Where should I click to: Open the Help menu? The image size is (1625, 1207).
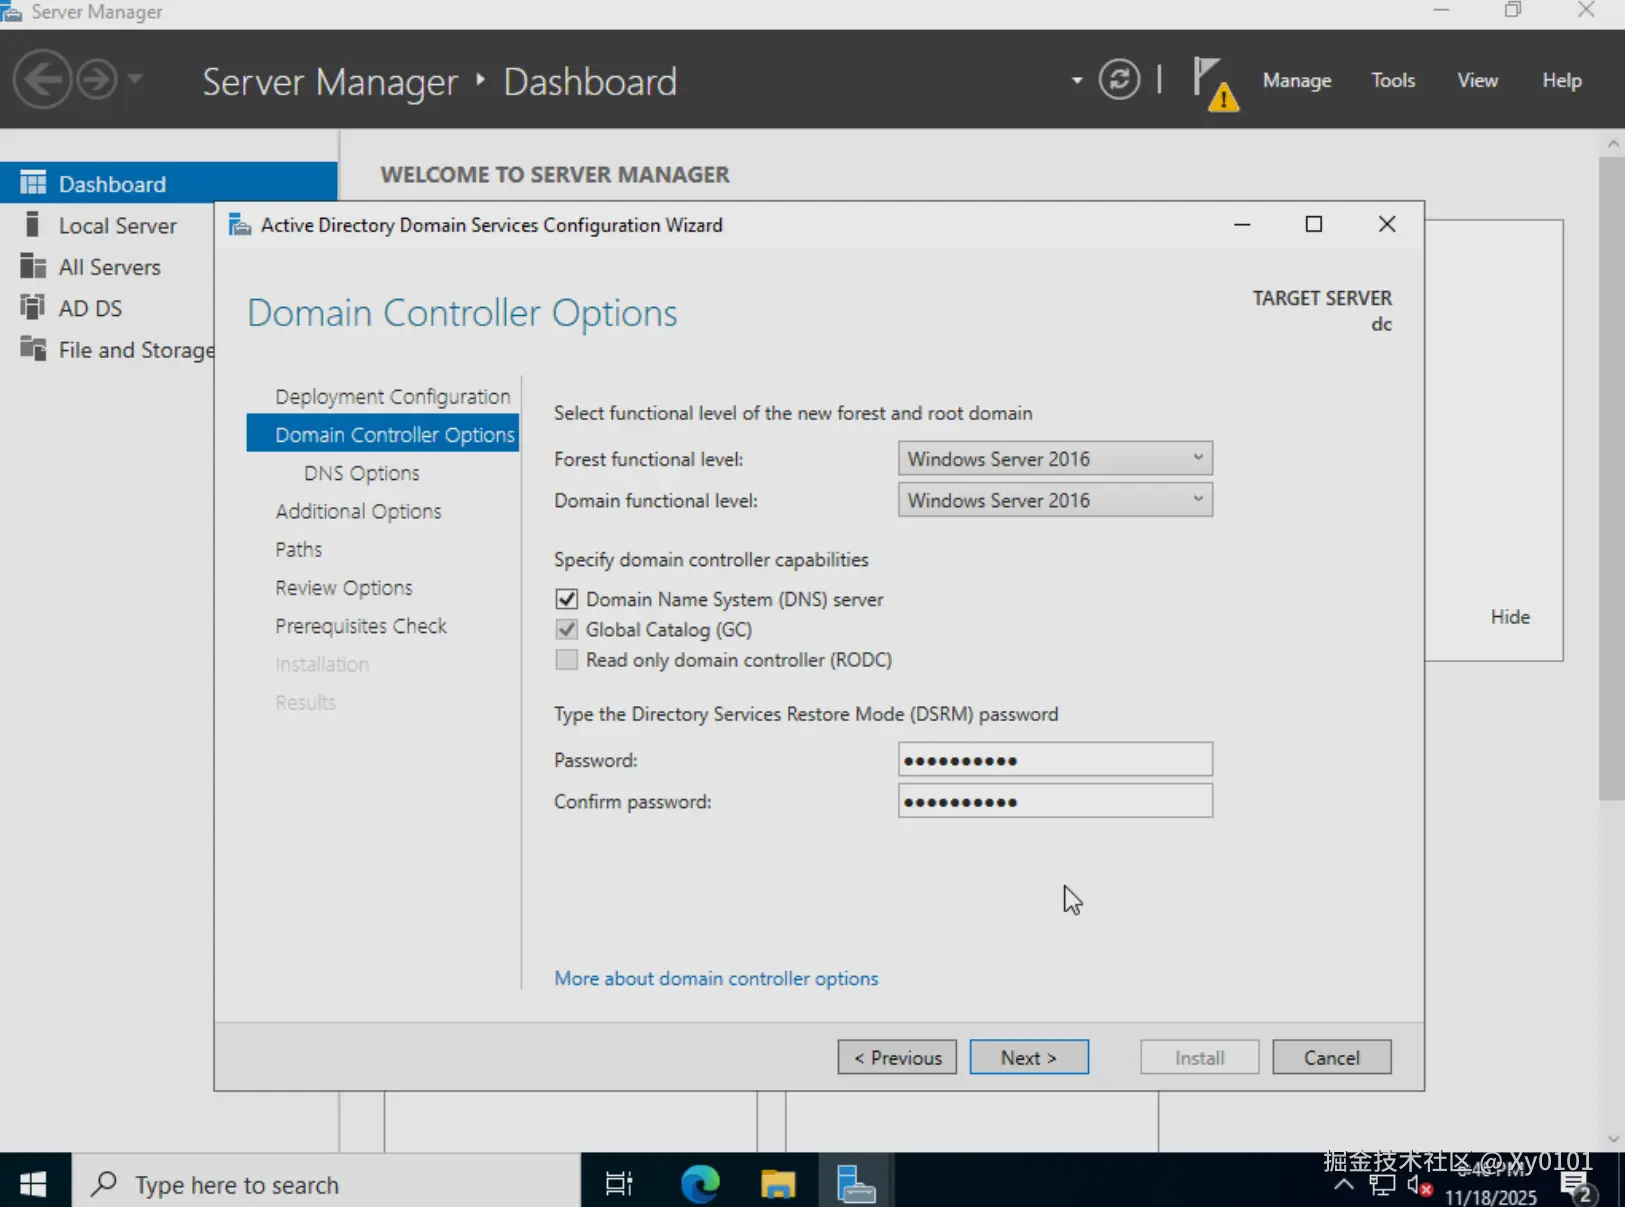pyautogui.click(x=1562, y=80)
